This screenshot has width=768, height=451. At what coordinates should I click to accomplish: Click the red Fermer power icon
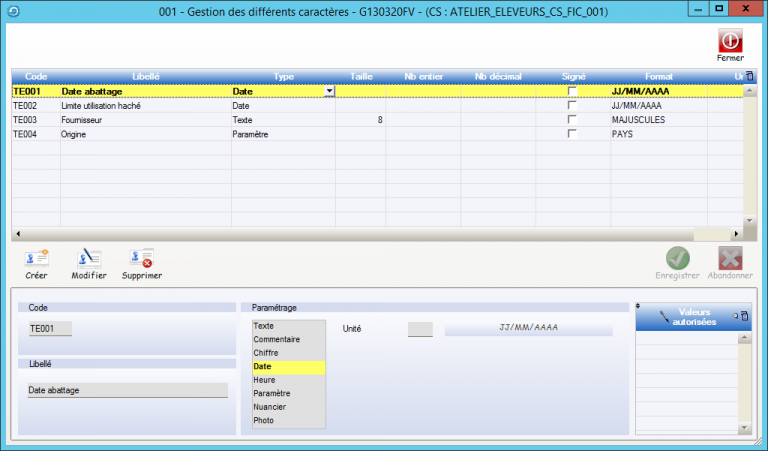[730, 40]
